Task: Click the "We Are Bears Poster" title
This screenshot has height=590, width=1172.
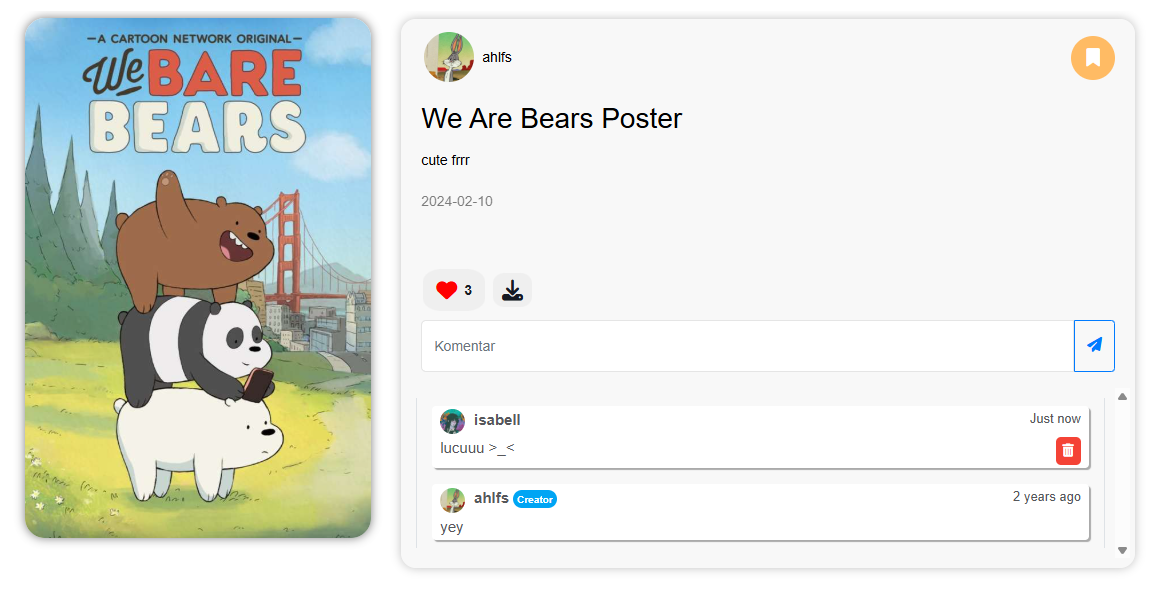Action: coord(551,118)
